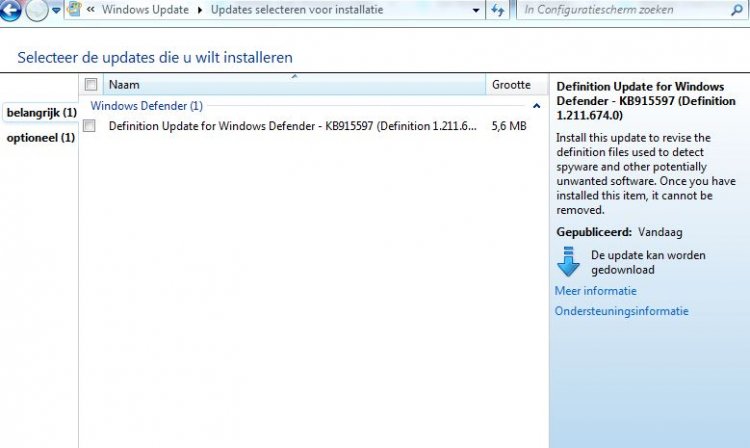Open the recent pages dropdown arrow

point(56,10)
